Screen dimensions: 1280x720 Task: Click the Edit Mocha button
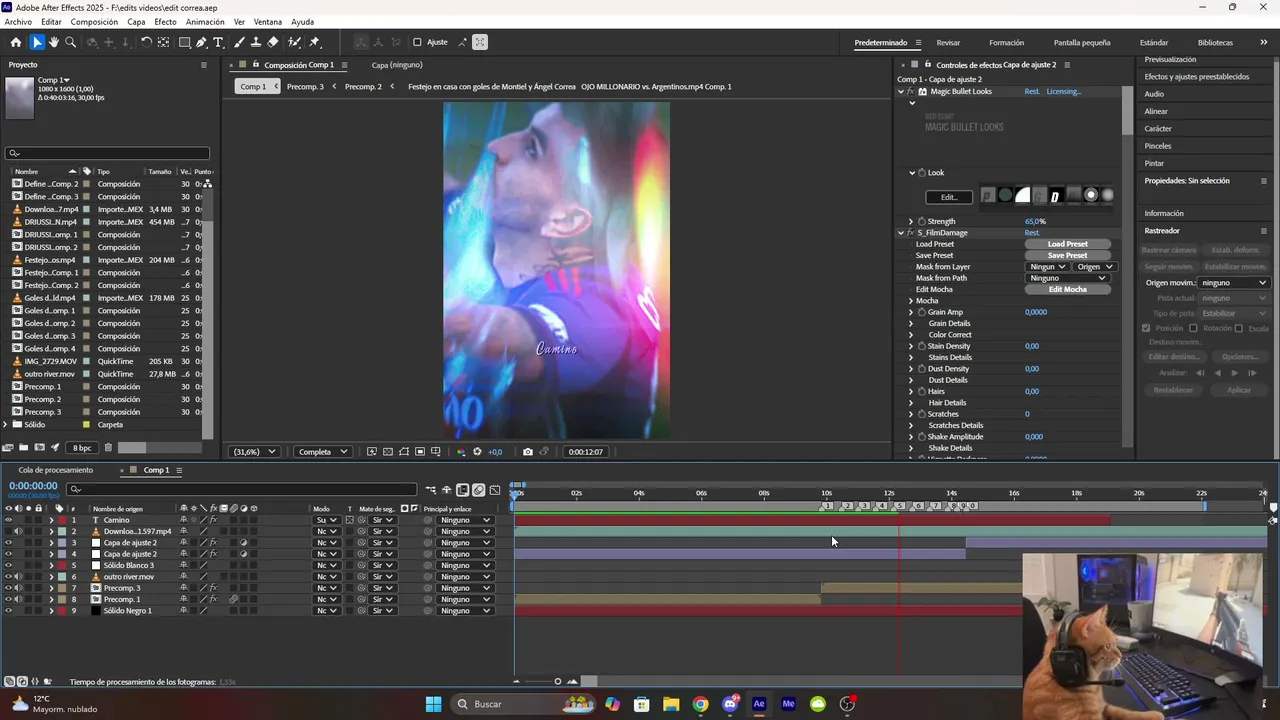[1067, 289]
